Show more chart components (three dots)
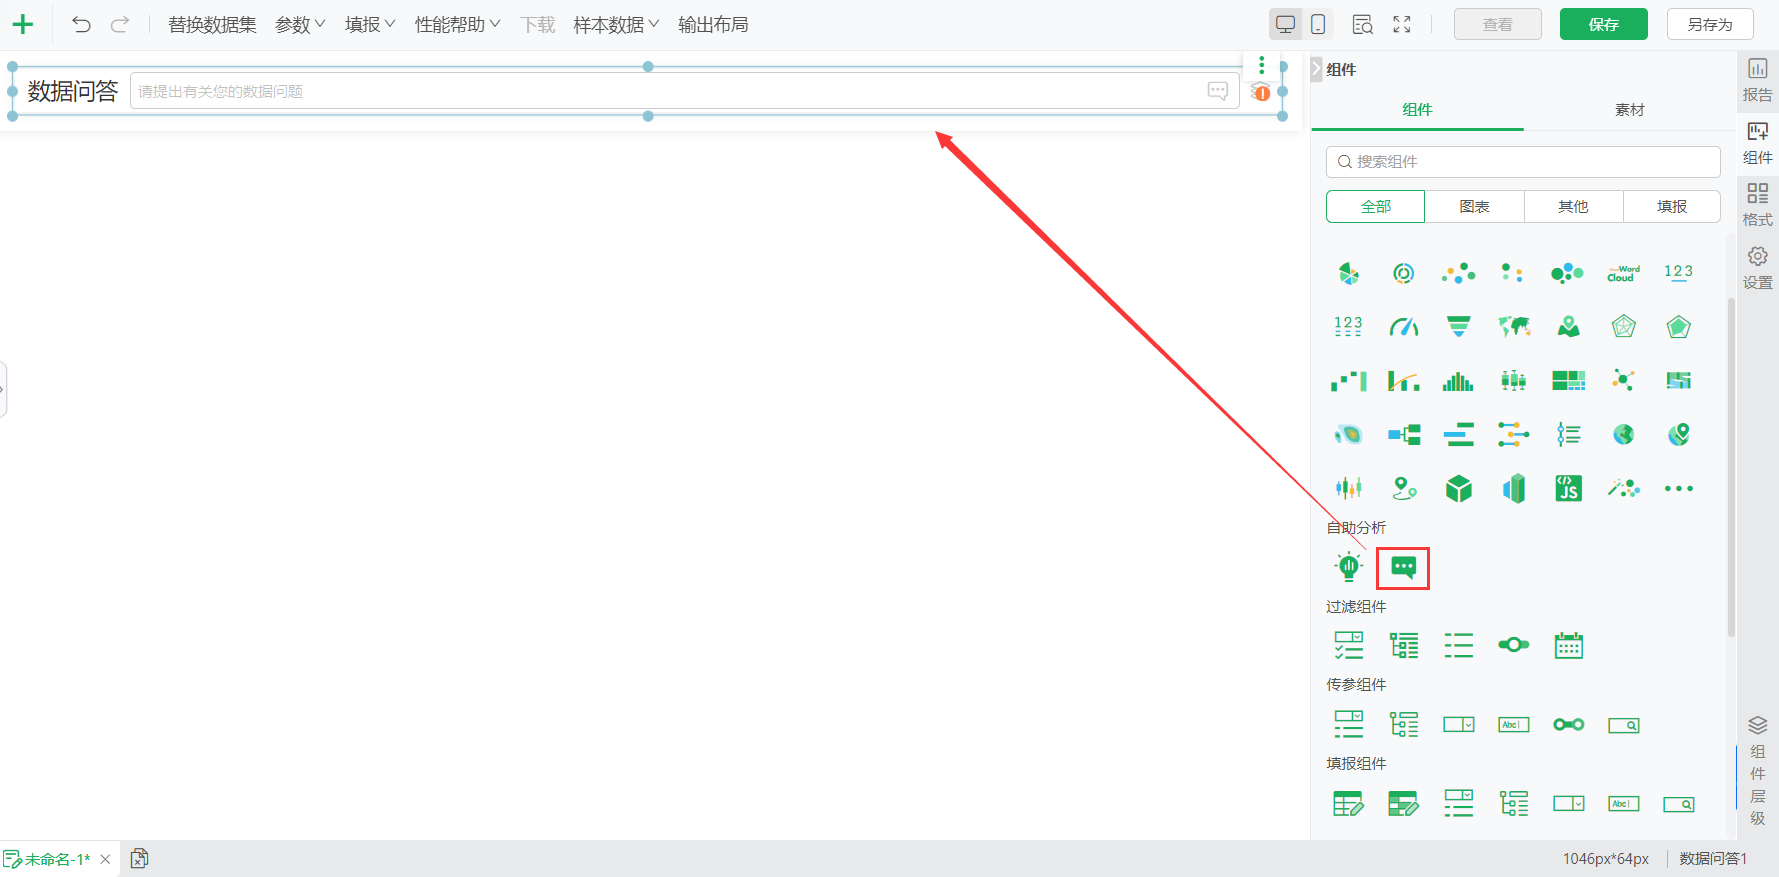The height and width of the screenshot is (877, 1779). coord(1678,489)
